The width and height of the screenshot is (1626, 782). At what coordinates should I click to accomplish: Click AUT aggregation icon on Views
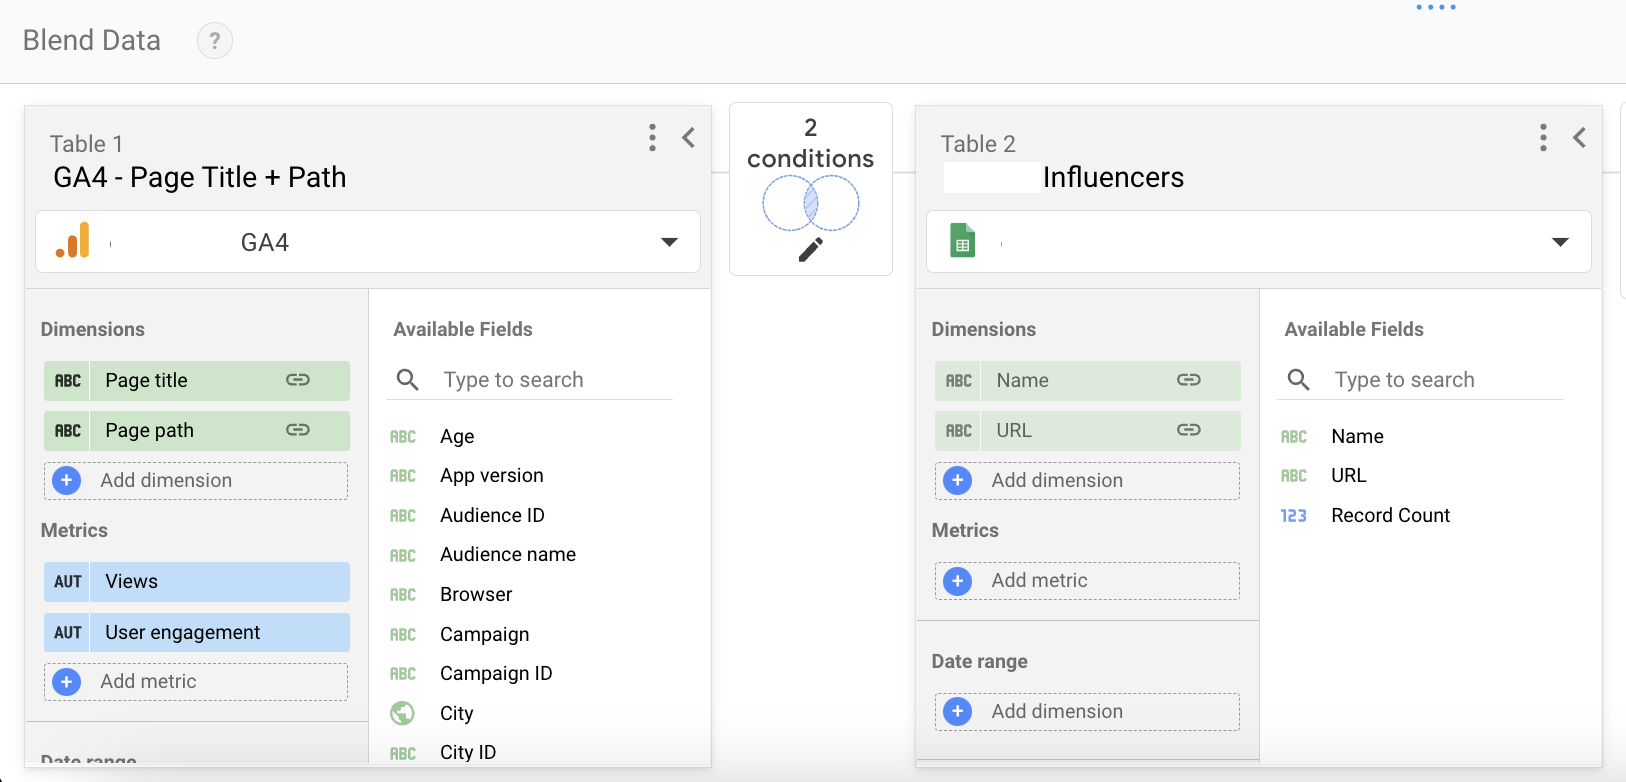tap(67, 582)
